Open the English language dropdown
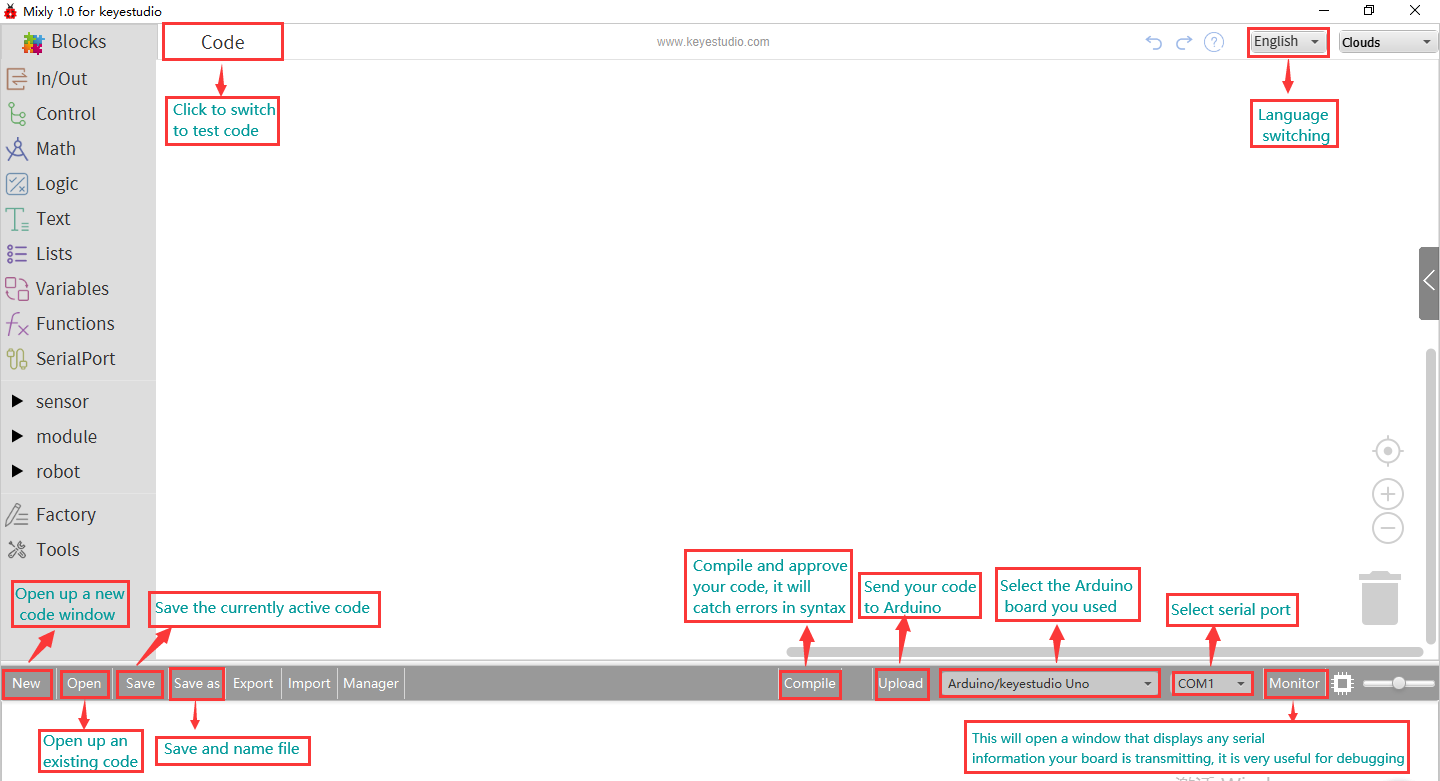 click(x=1288, y=42)
